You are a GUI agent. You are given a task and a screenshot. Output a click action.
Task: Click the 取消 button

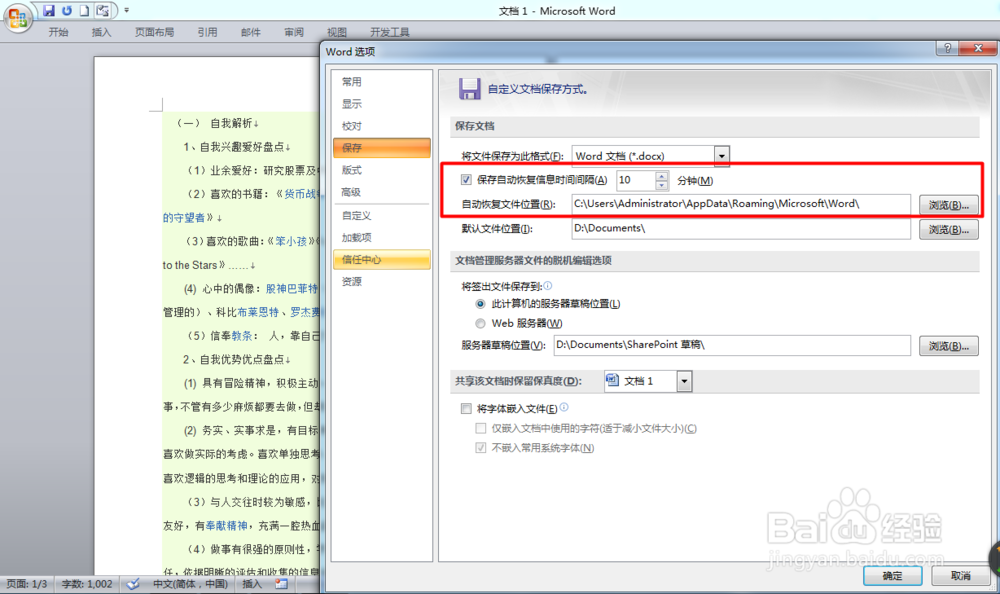click(960, 575)
